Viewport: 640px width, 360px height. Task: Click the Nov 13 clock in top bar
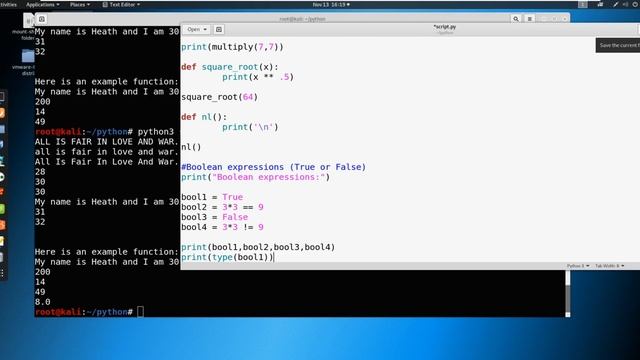331,4
